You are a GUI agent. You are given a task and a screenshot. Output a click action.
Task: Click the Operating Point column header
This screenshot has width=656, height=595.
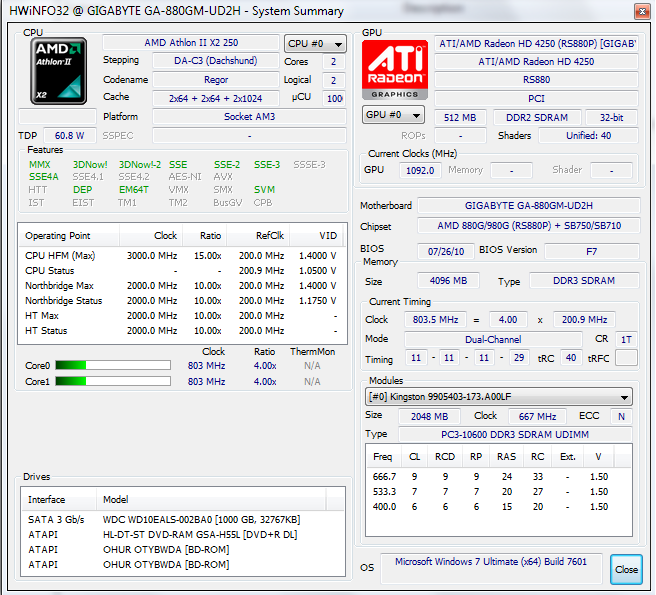click(69, 236)
